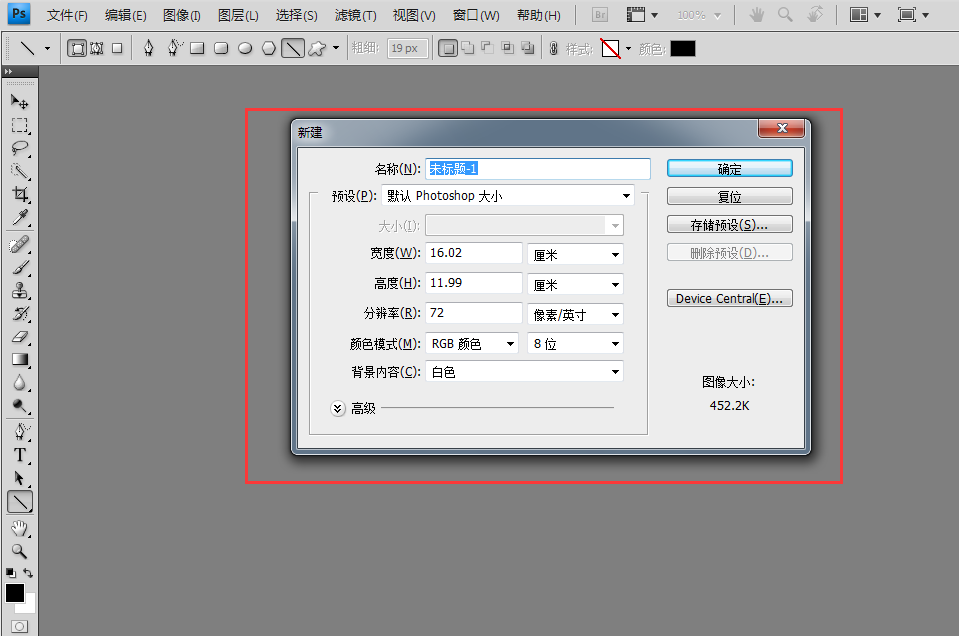Open the 文件(F) menu

point(67,15)
